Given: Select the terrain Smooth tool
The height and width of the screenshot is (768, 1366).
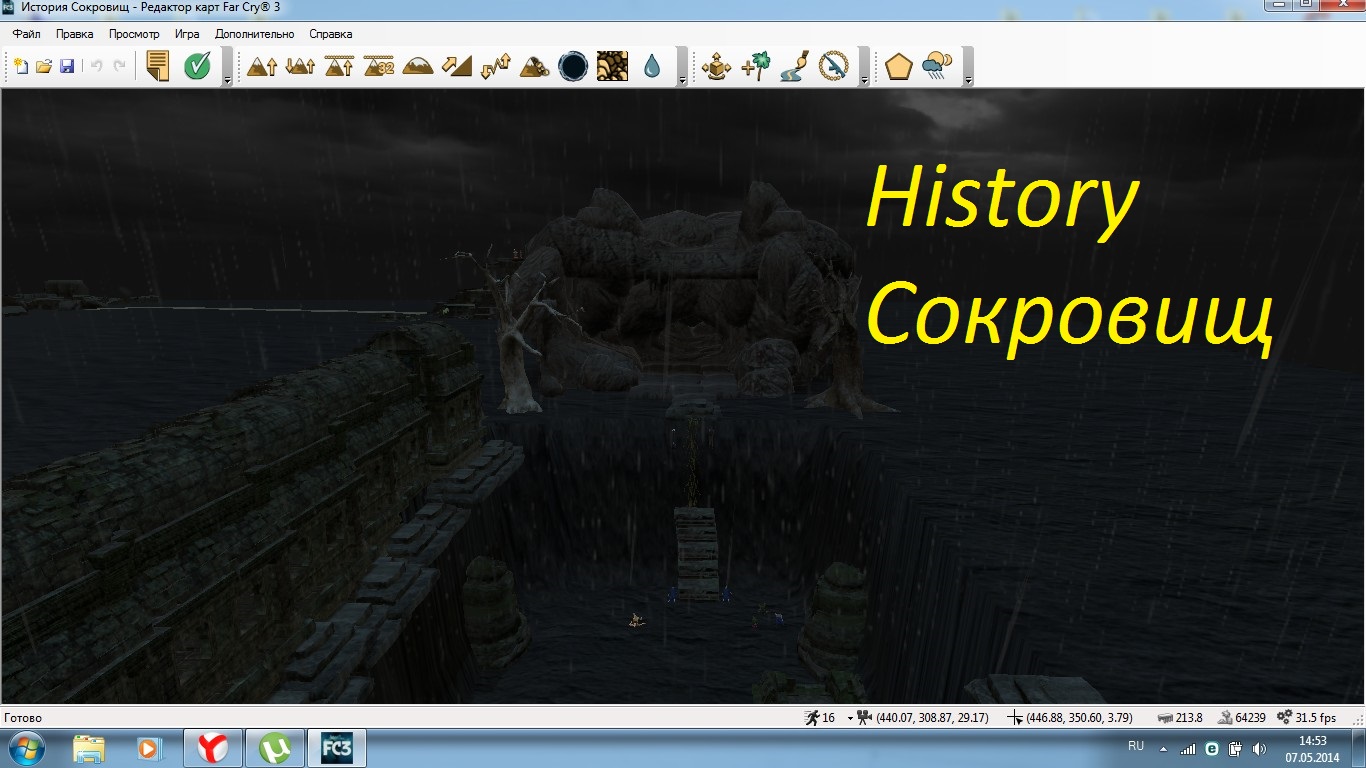Looking at the screenshot, I should point(417,66).
